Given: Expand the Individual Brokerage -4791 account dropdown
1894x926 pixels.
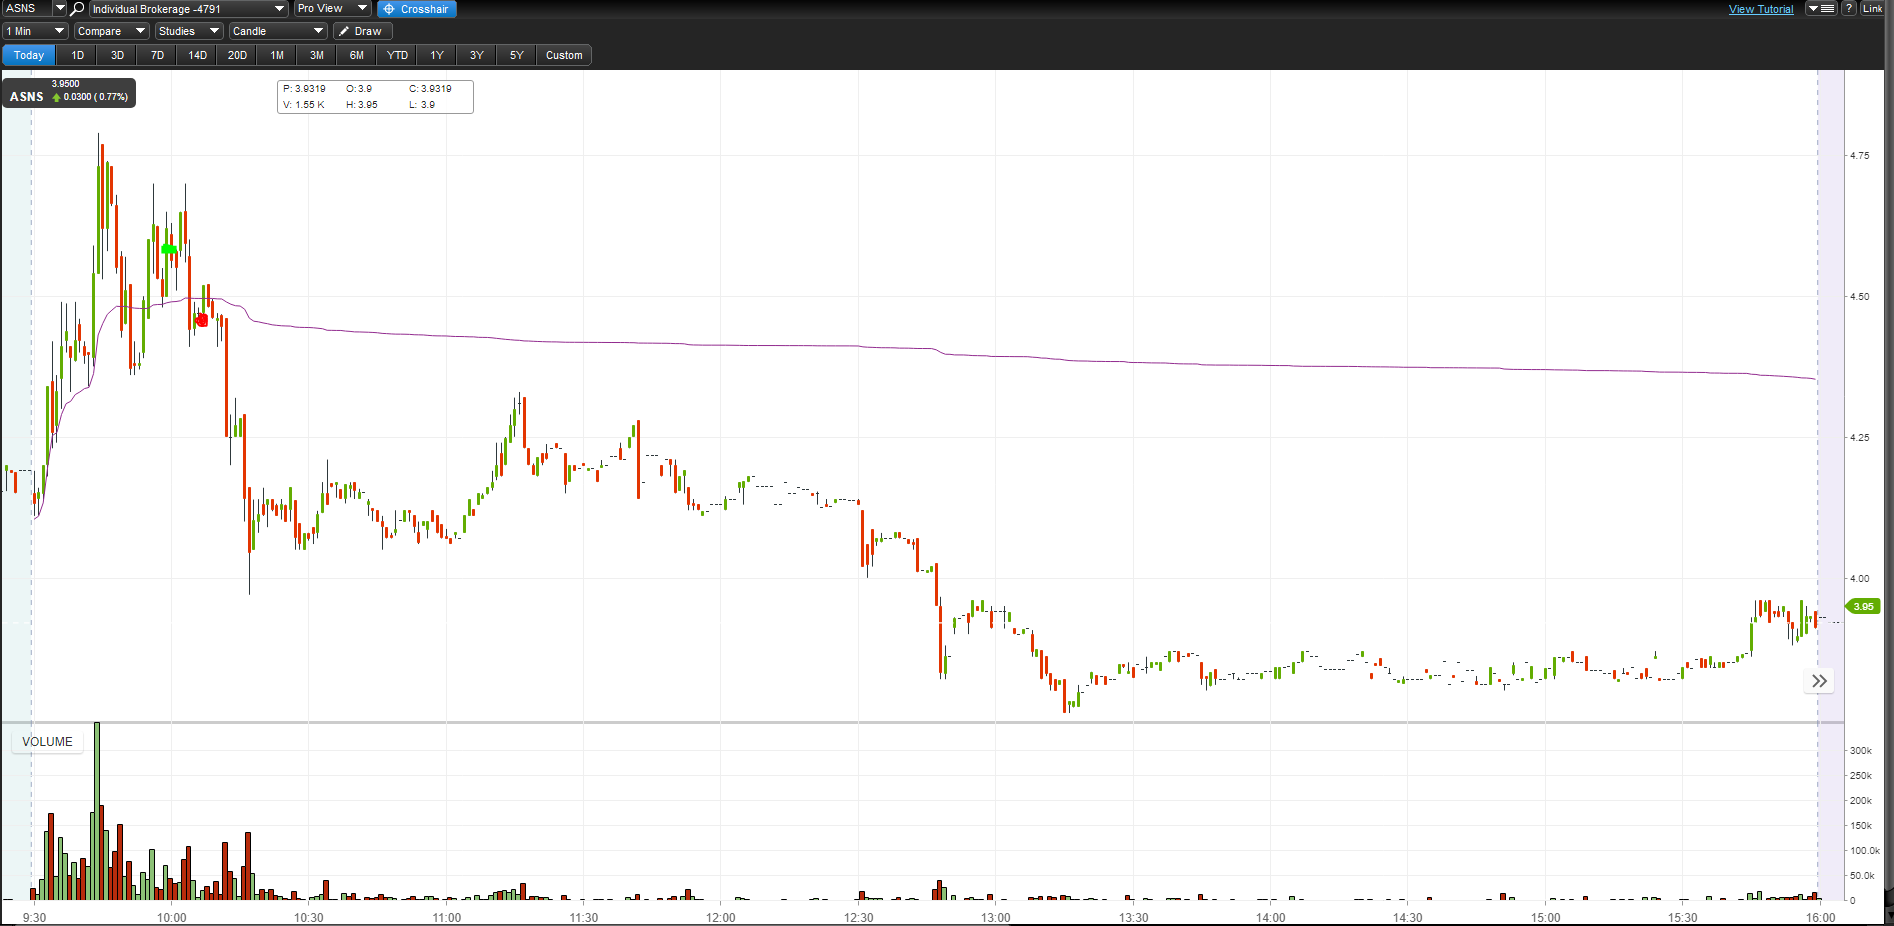Looking at the screenshot, I should 188,9.
